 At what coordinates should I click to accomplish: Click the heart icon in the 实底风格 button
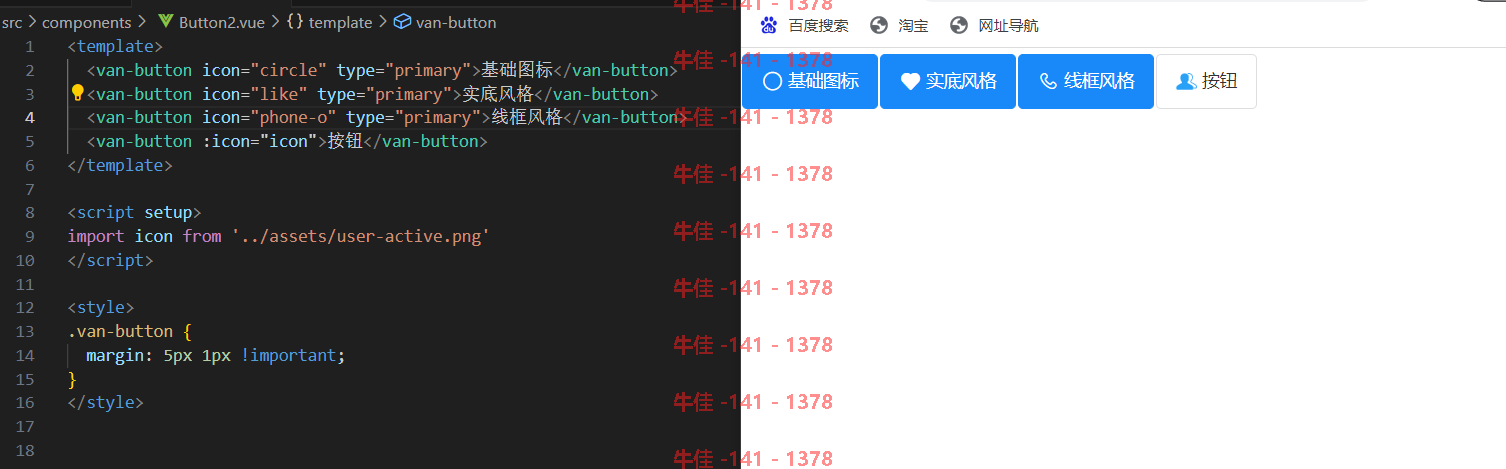click(x=910, y=82)
